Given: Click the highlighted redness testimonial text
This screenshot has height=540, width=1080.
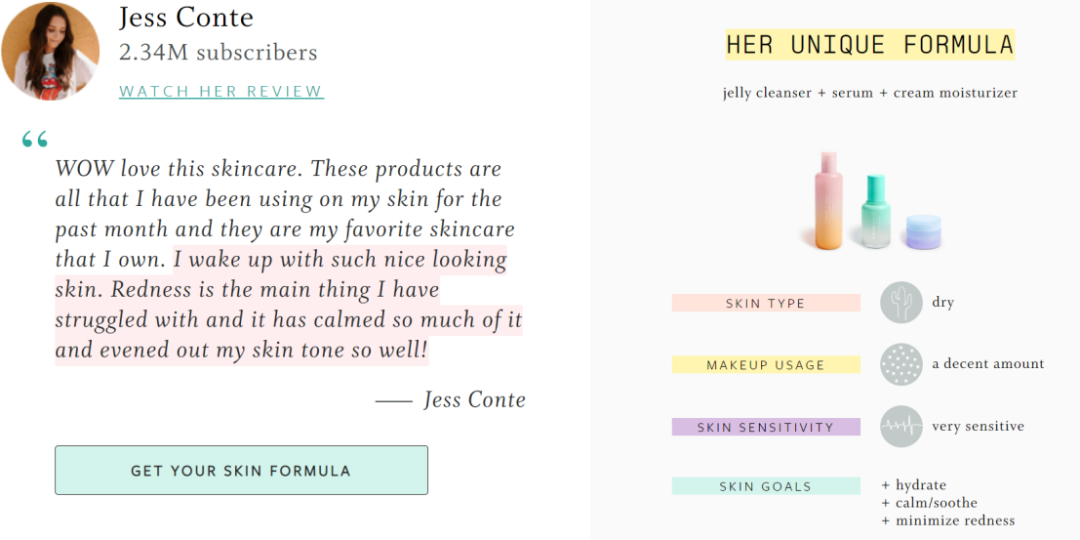Looking at the screenshot, I should coord(289,304).
